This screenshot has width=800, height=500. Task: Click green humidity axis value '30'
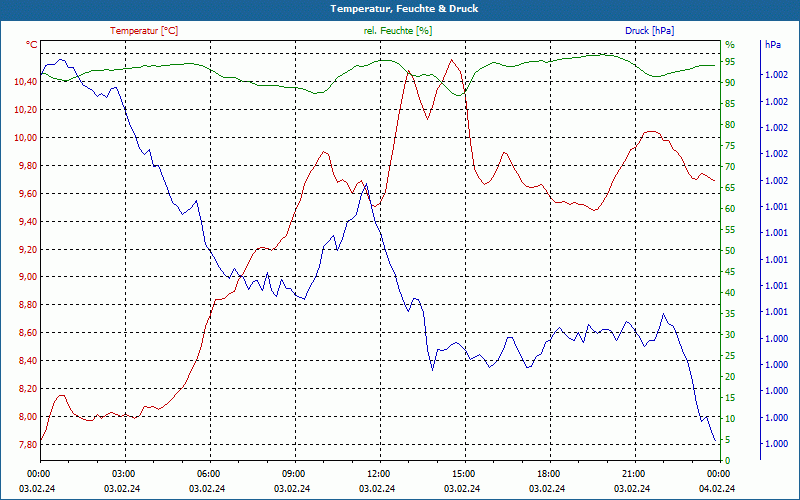tap(730, 335)
